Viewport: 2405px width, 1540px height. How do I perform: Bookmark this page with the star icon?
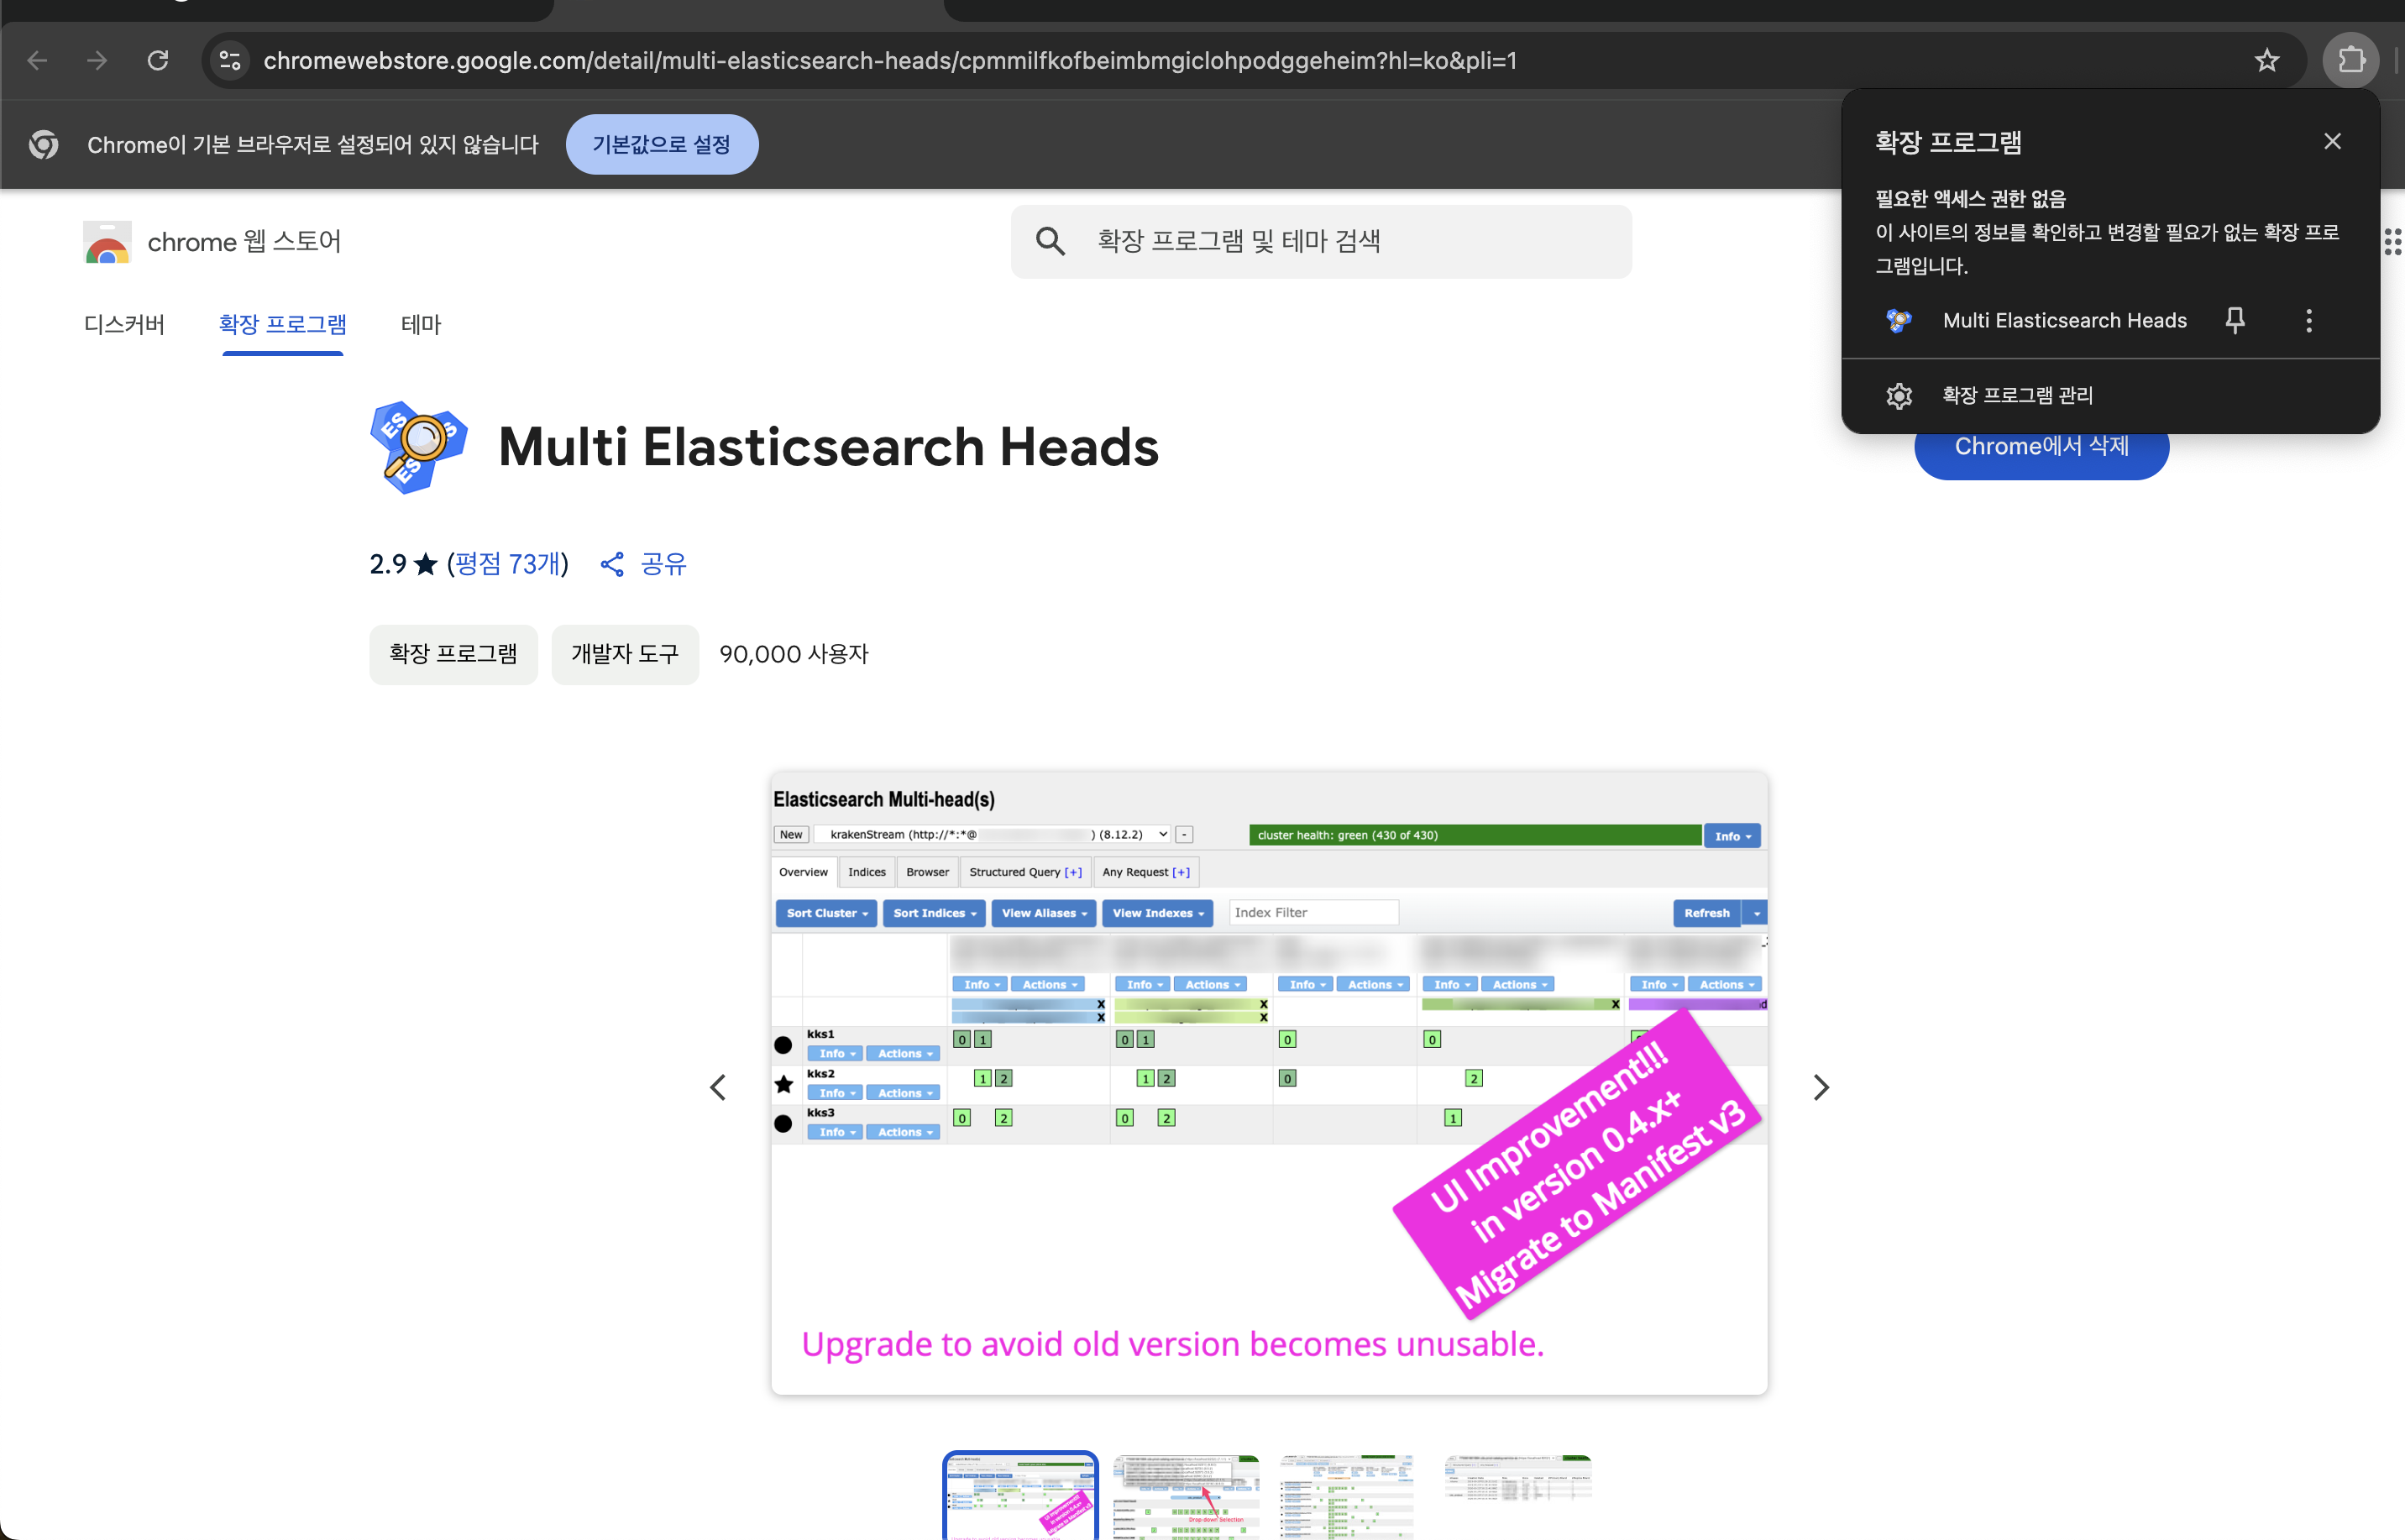point(2266,60)
